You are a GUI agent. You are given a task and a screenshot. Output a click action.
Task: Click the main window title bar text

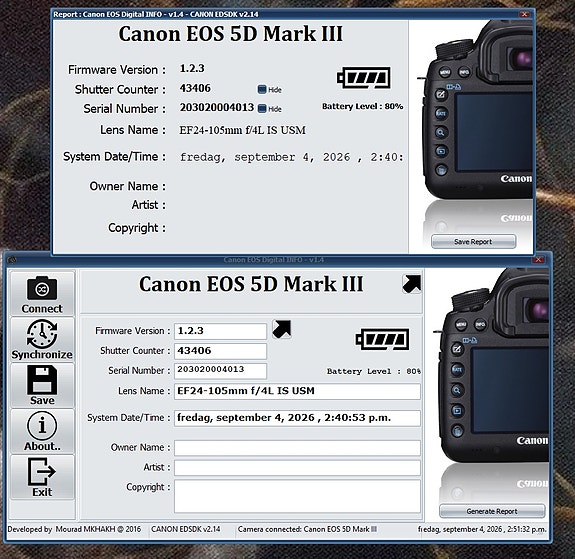click(x=274, y=260)
